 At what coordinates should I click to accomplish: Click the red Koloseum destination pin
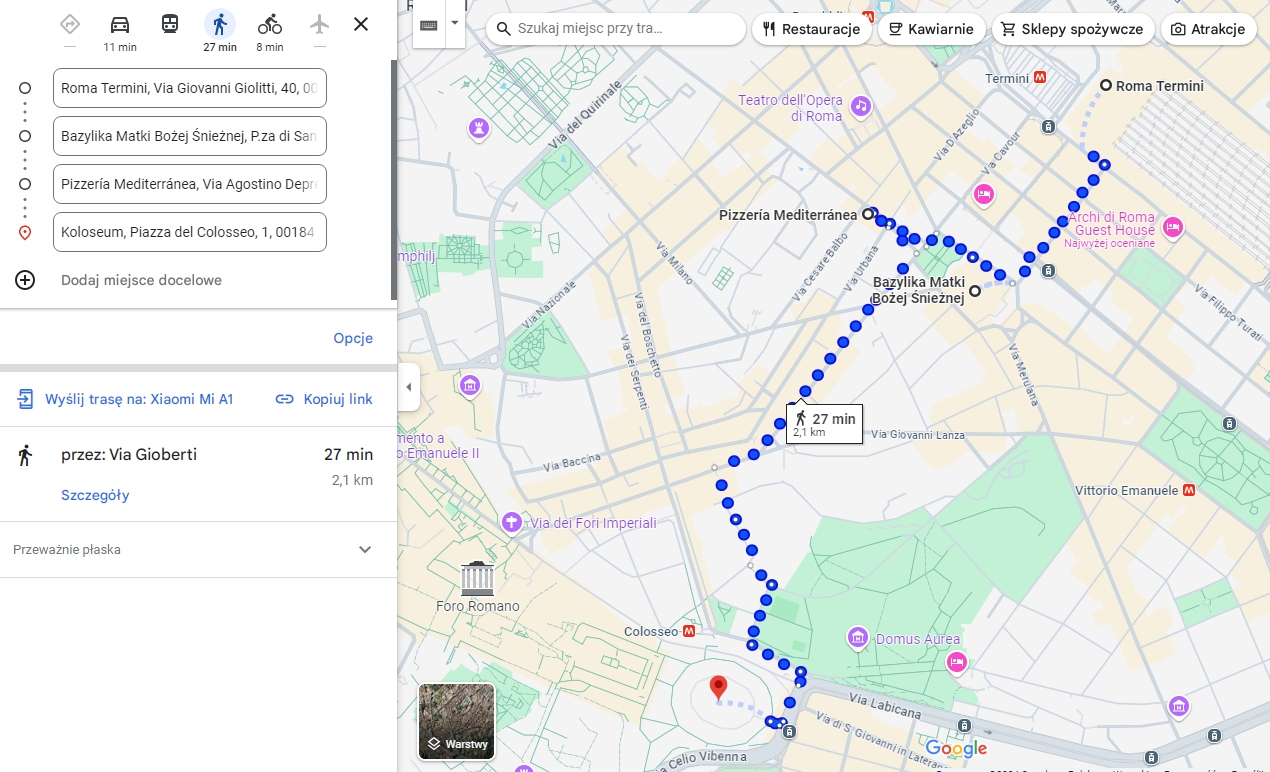[717, 687]
